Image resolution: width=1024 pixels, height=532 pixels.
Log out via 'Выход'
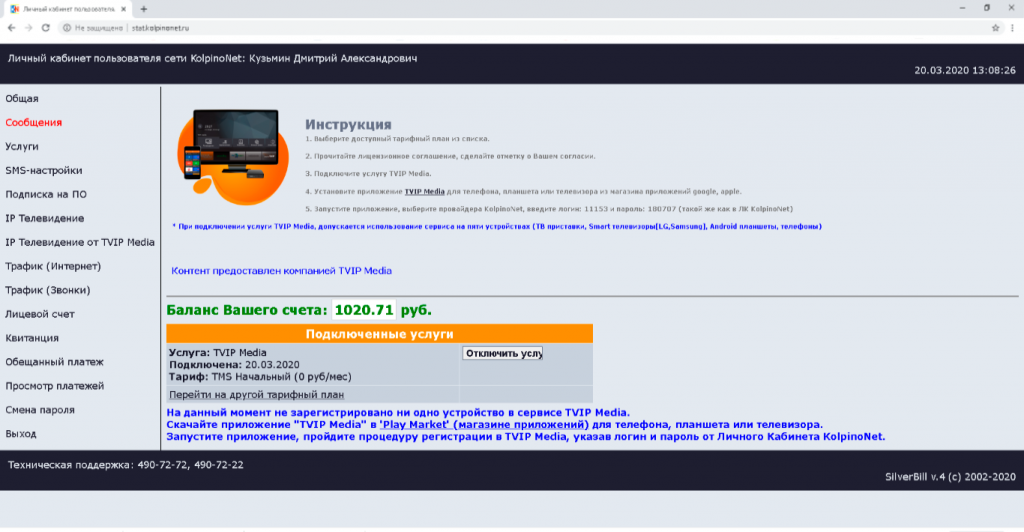(21, 434)
